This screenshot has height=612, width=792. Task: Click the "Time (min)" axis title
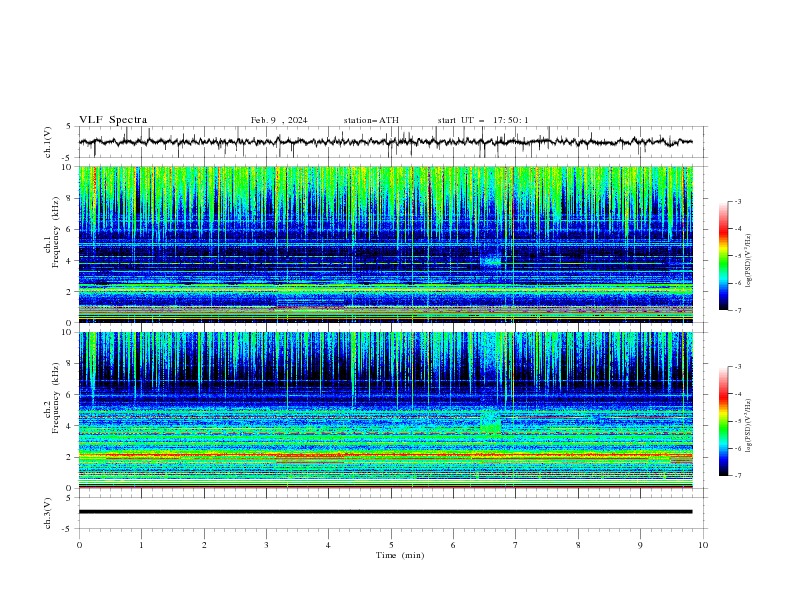click(400, 555)
